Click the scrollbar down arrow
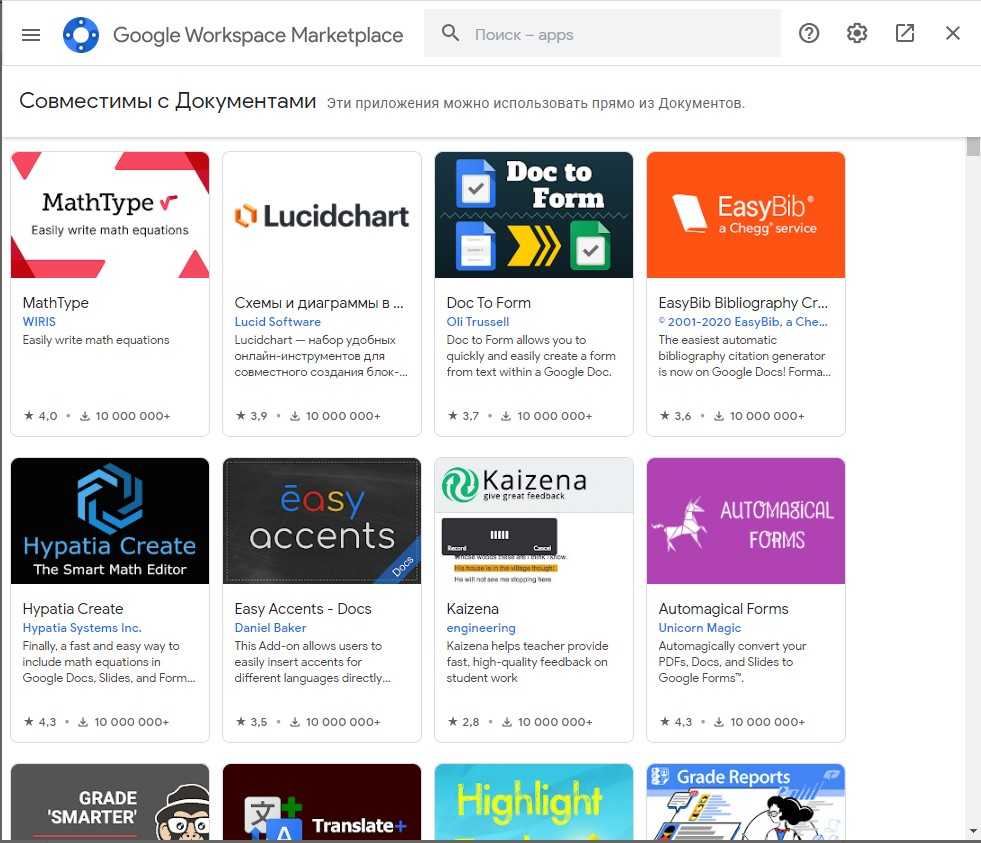The width and height of the screenshot is (981, 843). click(x=973, y=830)
